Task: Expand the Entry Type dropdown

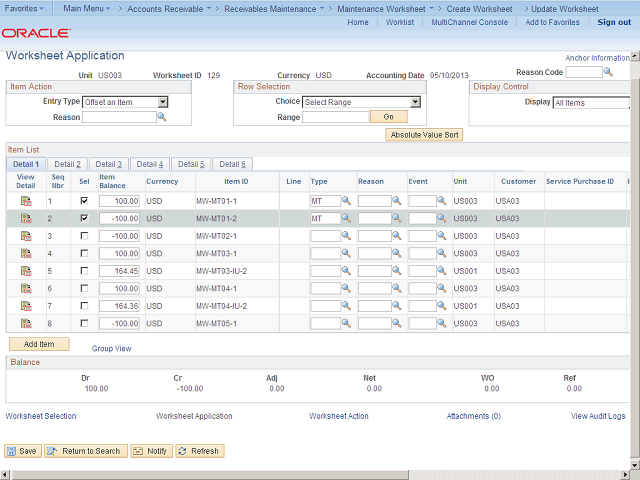Action: (163, 102)
